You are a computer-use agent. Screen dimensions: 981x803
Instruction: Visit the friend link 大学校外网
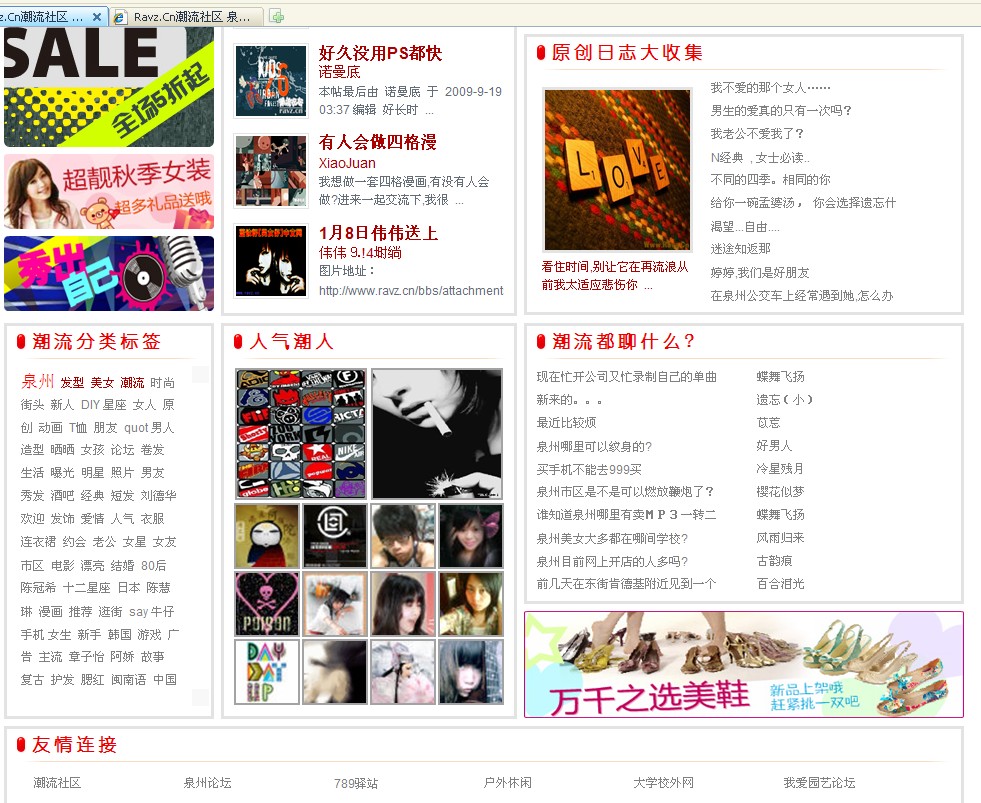(x=663, y=782)
